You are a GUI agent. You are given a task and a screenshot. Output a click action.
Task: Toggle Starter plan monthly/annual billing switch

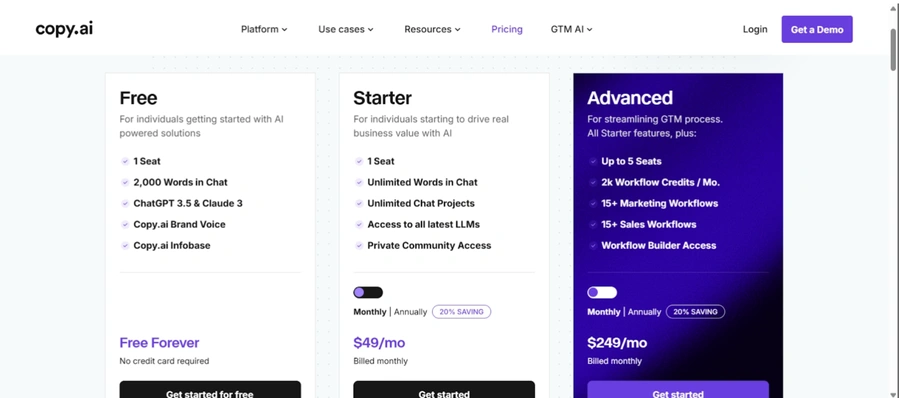pos(368,292)
